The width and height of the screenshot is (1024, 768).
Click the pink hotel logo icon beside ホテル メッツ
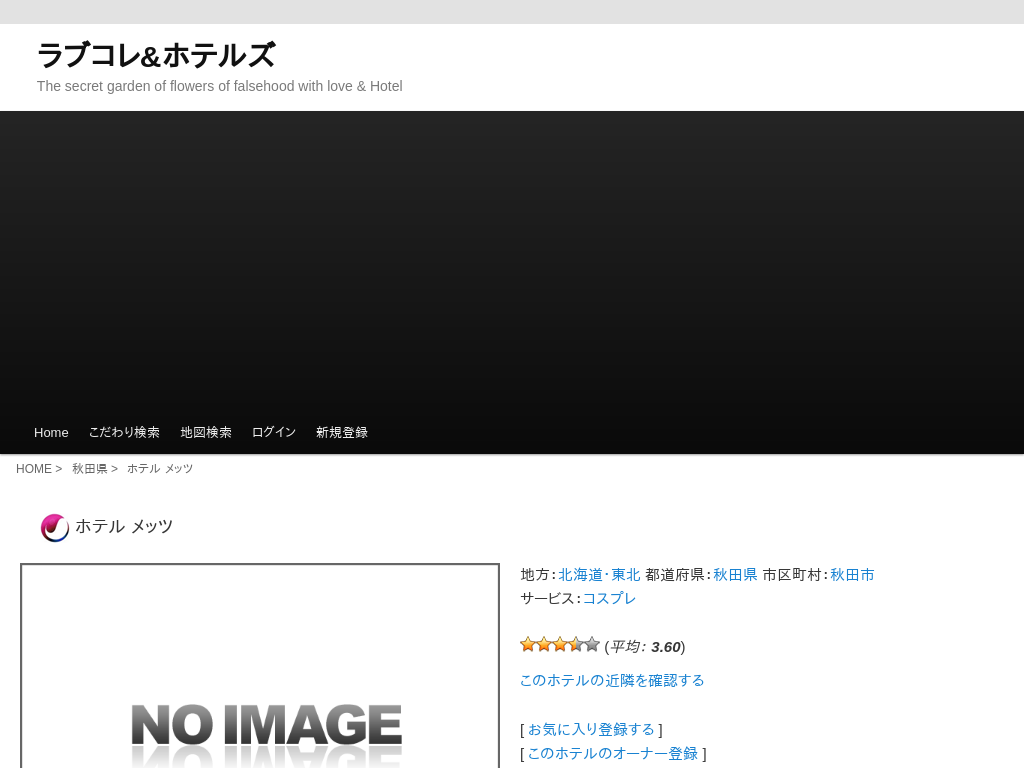54,527
